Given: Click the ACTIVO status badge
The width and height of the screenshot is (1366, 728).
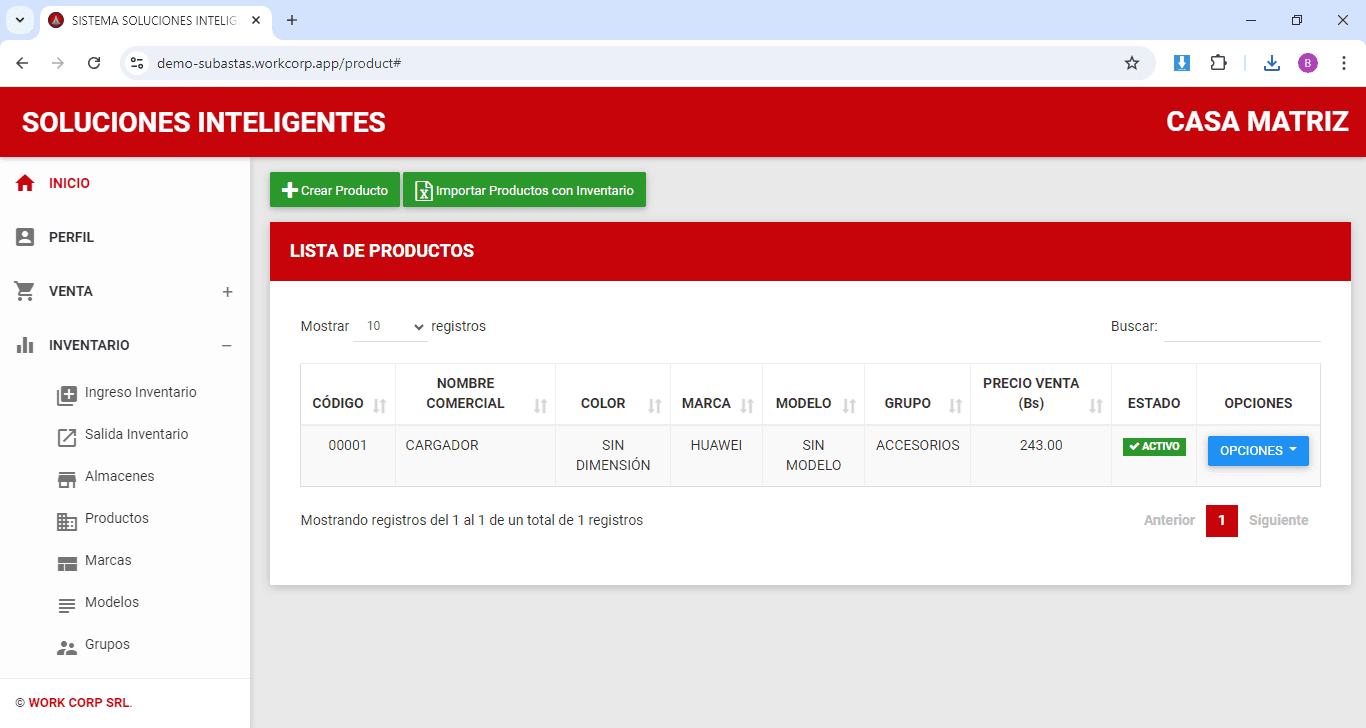Looking at the screenshot, I should [1154, 447].
